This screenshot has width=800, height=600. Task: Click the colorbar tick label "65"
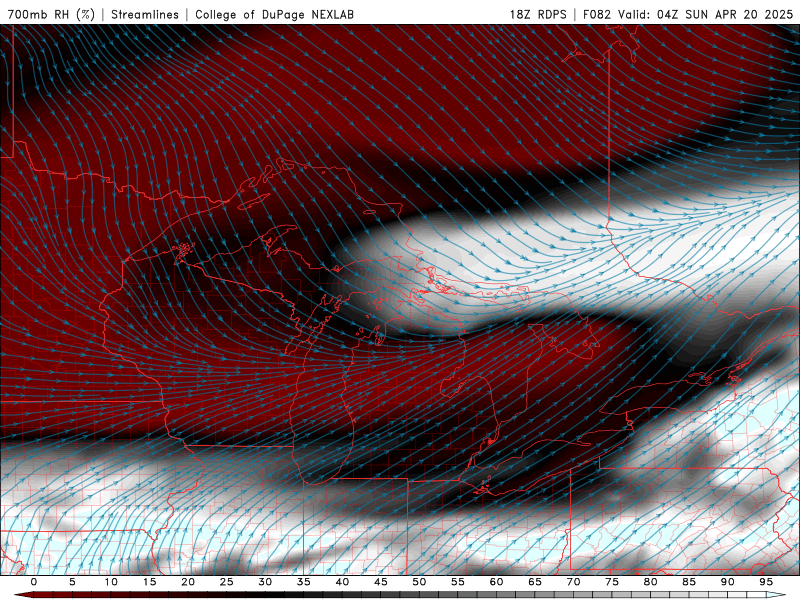click(535, 582)
